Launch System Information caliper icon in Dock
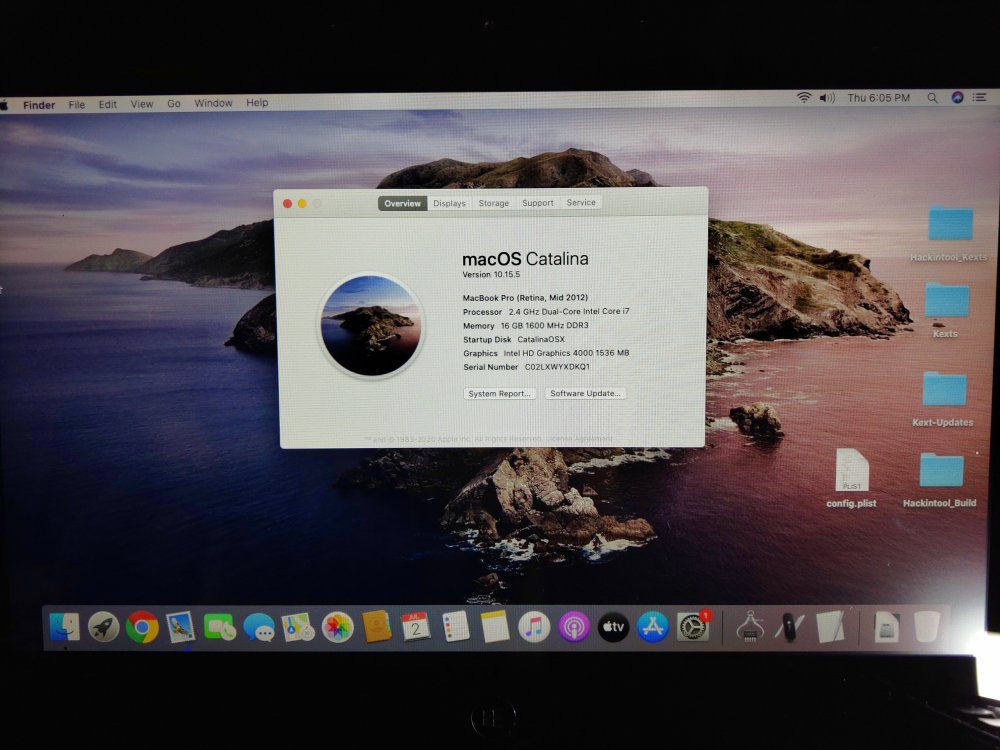The width and height of the screenshot is (1000, 750). pos(751,626)
